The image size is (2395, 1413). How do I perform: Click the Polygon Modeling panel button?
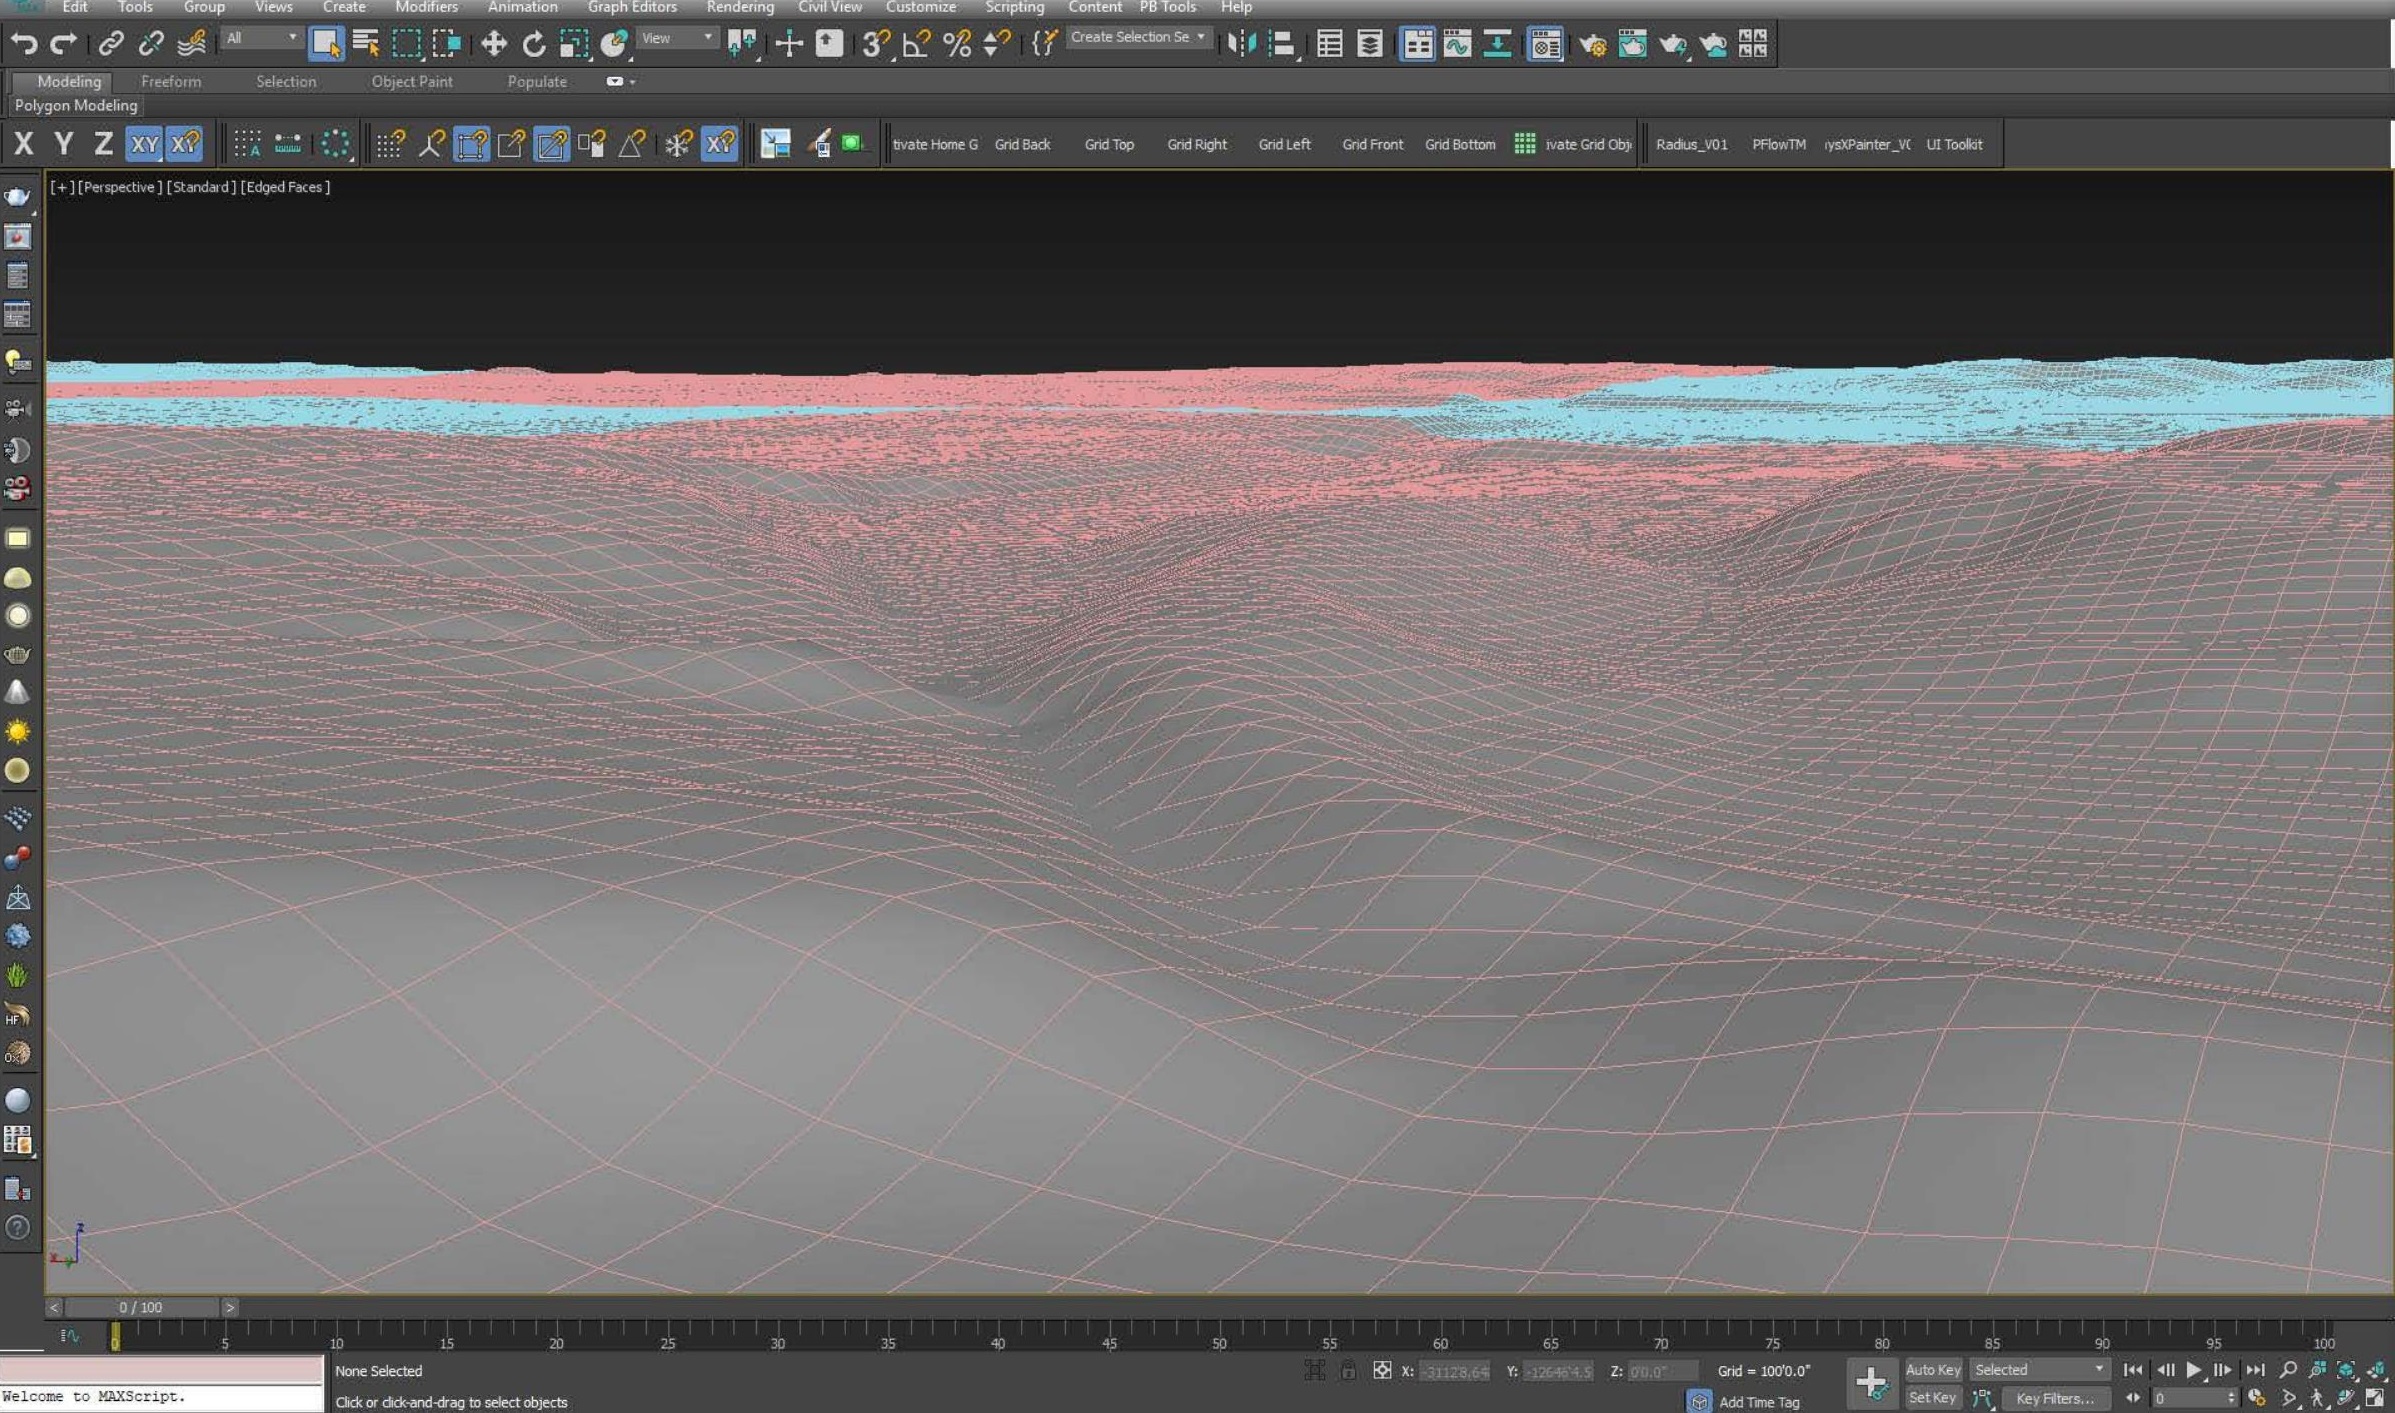click(x=76, y=105)
